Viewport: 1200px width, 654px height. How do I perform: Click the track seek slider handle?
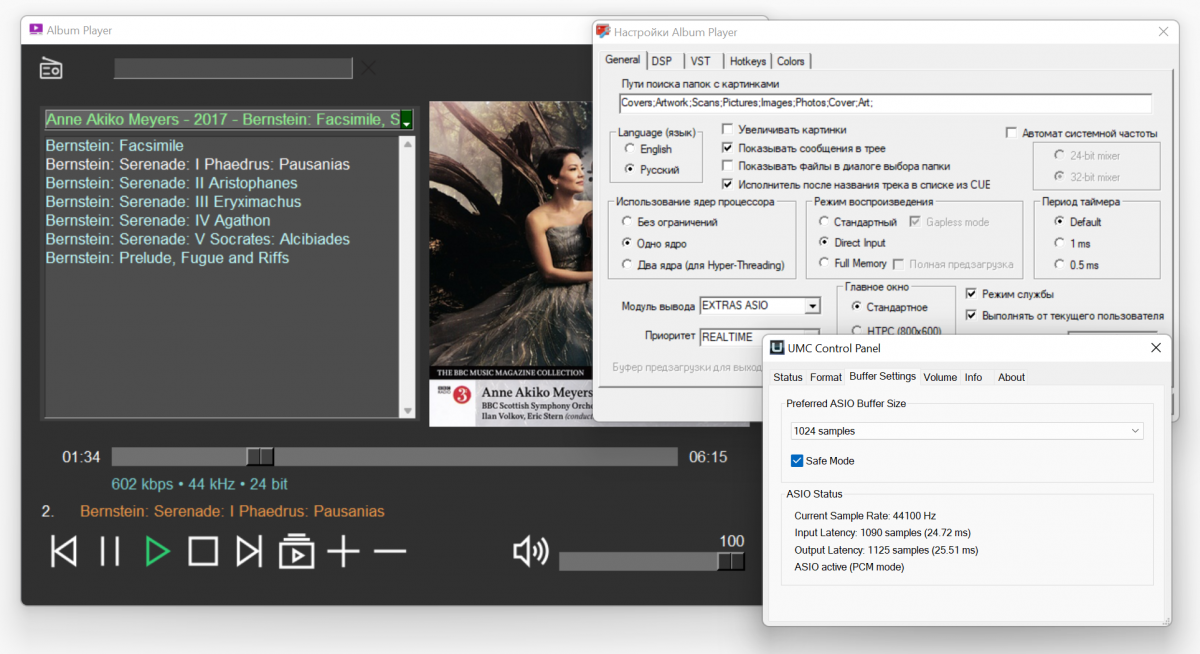(x=260, y=457)
